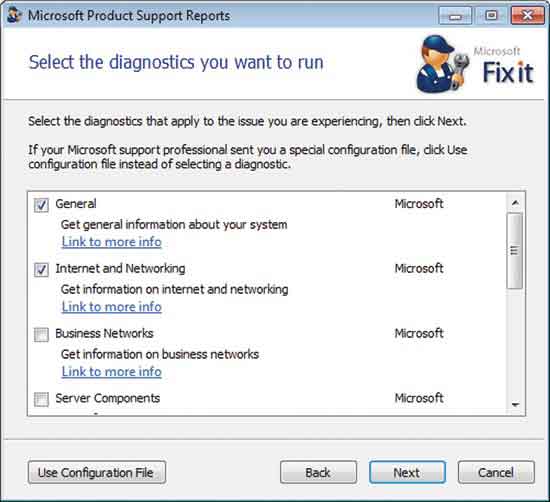
Task: Maximize the Product Support Reports window
Action: pos(491,16)
